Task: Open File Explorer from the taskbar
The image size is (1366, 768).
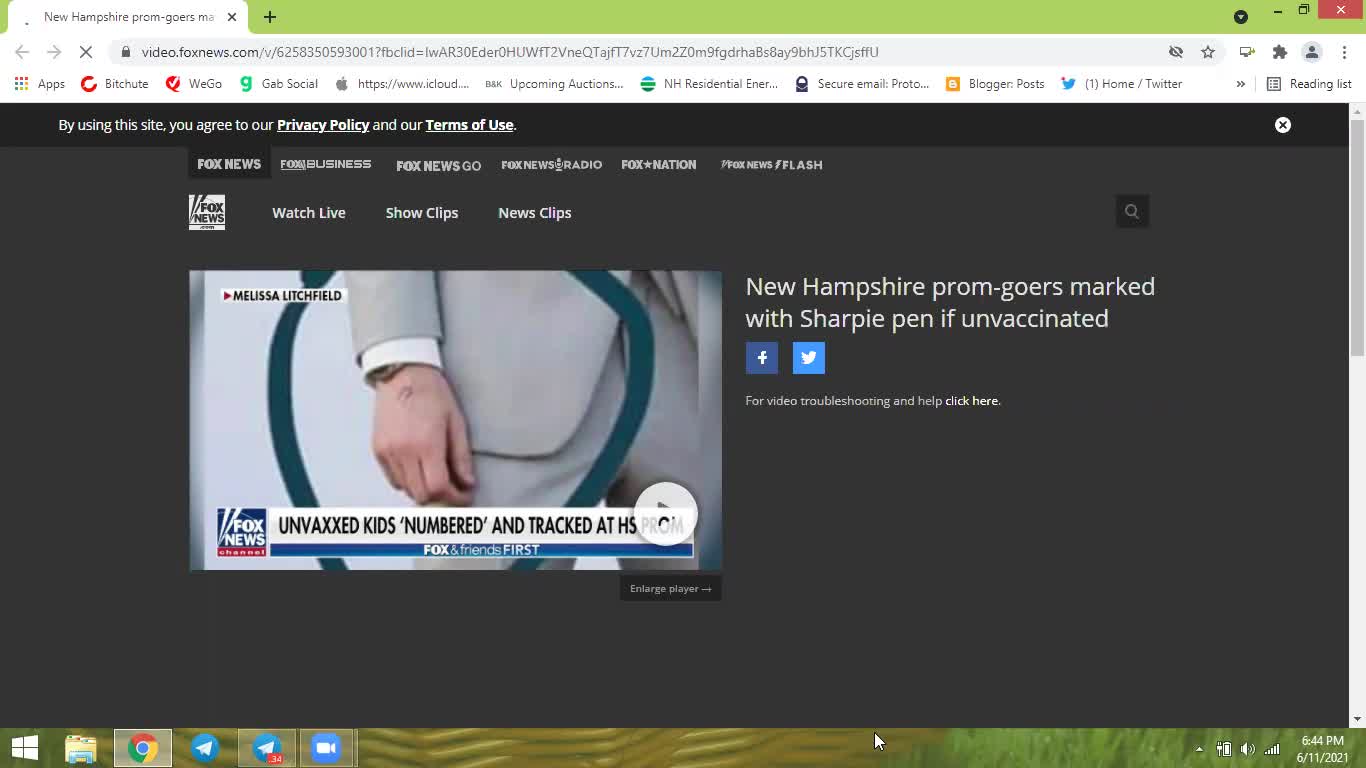Action: [x=81, y=748]
